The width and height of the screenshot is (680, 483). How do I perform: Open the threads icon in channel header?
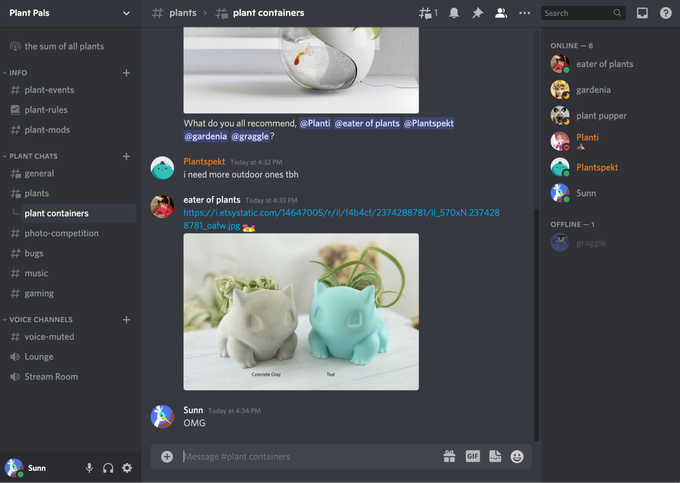pos(428,13)
